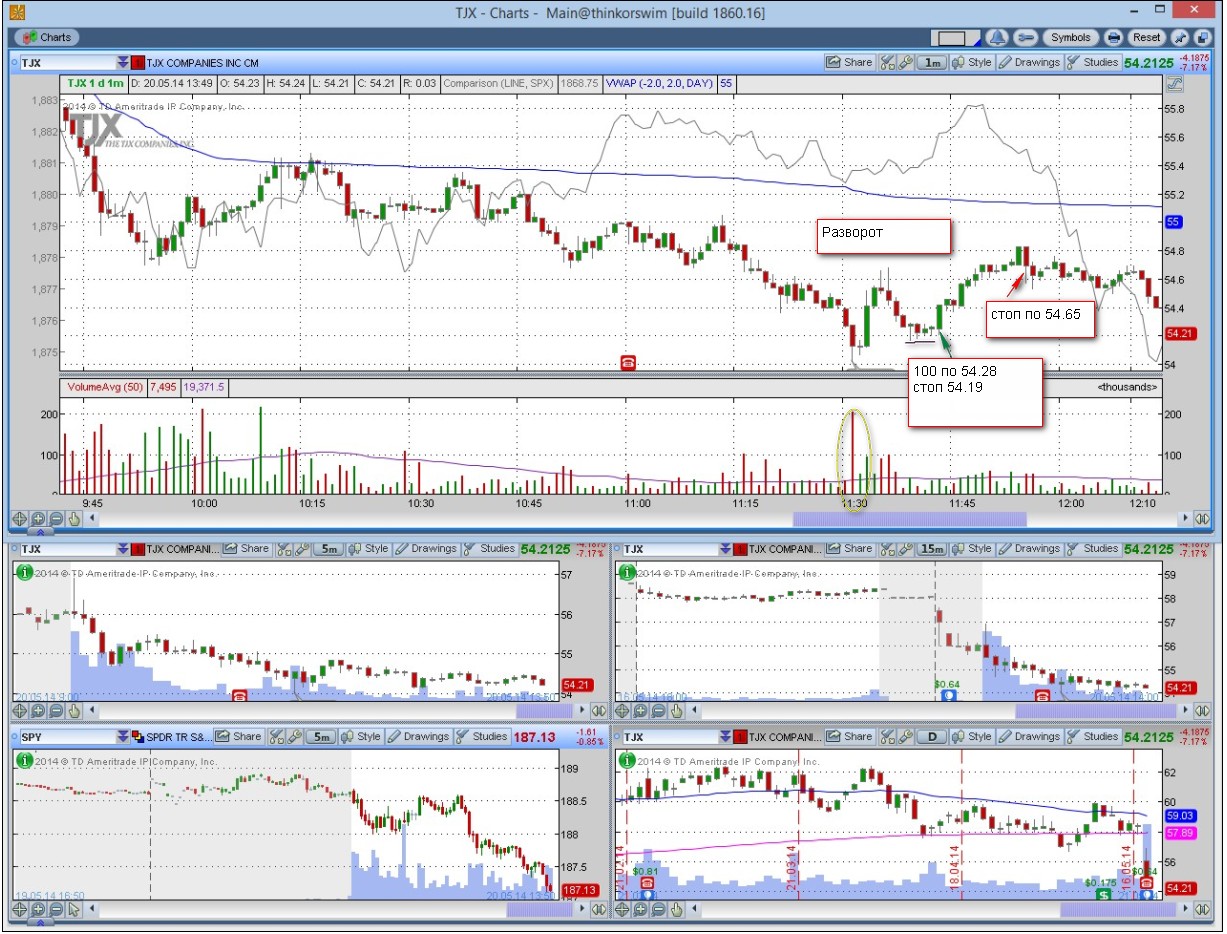
Task: Click the SPY chart horizontal scrollbar thumb
Action: (x=540, y=909)
